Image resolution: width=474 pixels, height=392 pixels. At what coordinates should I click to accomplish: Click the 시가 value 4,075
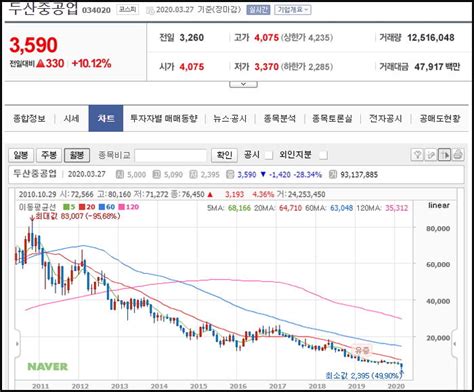pyautogui.click(x=192, y=67)
